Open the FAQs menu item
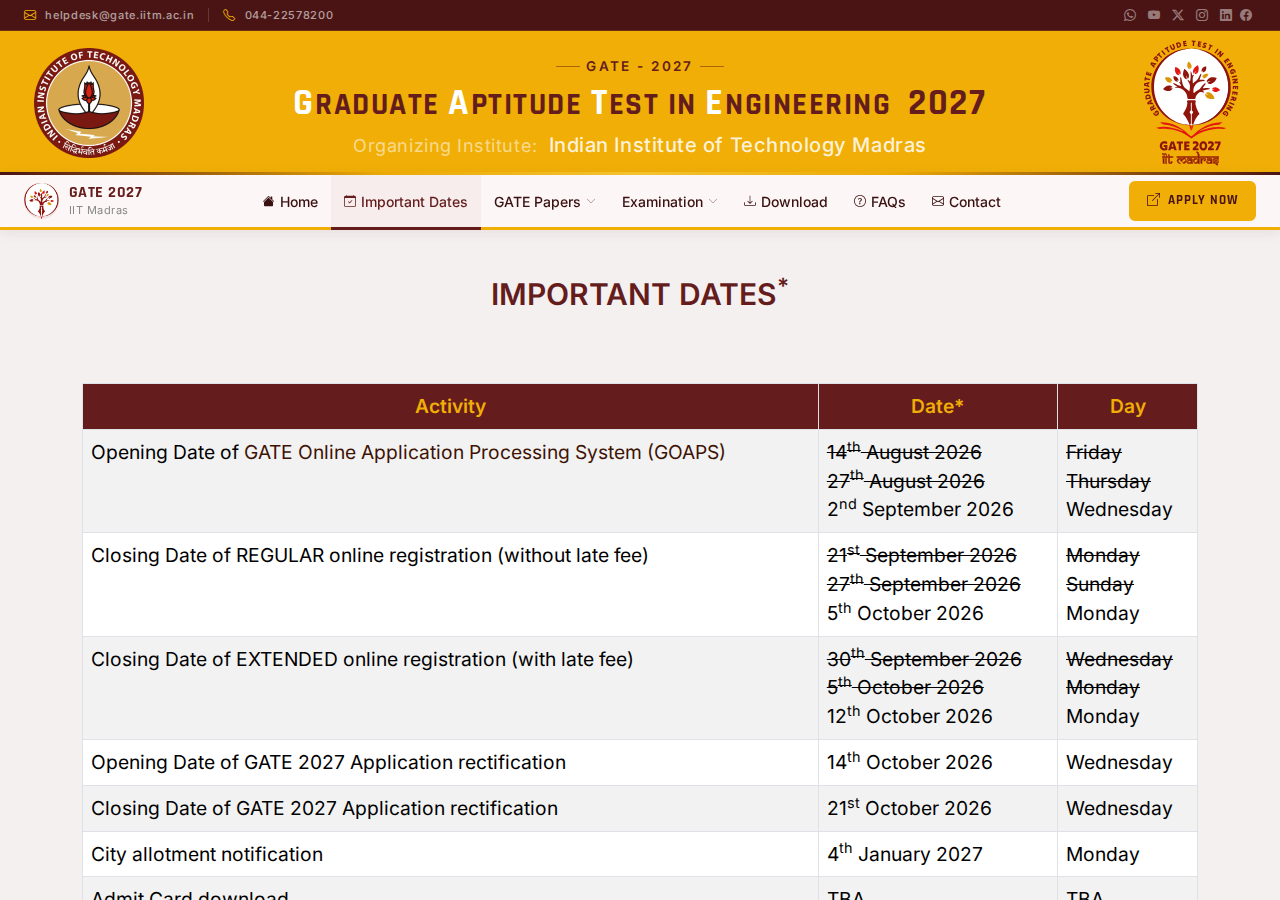This screenshot has height=900, width=1280. pos(879,202)
